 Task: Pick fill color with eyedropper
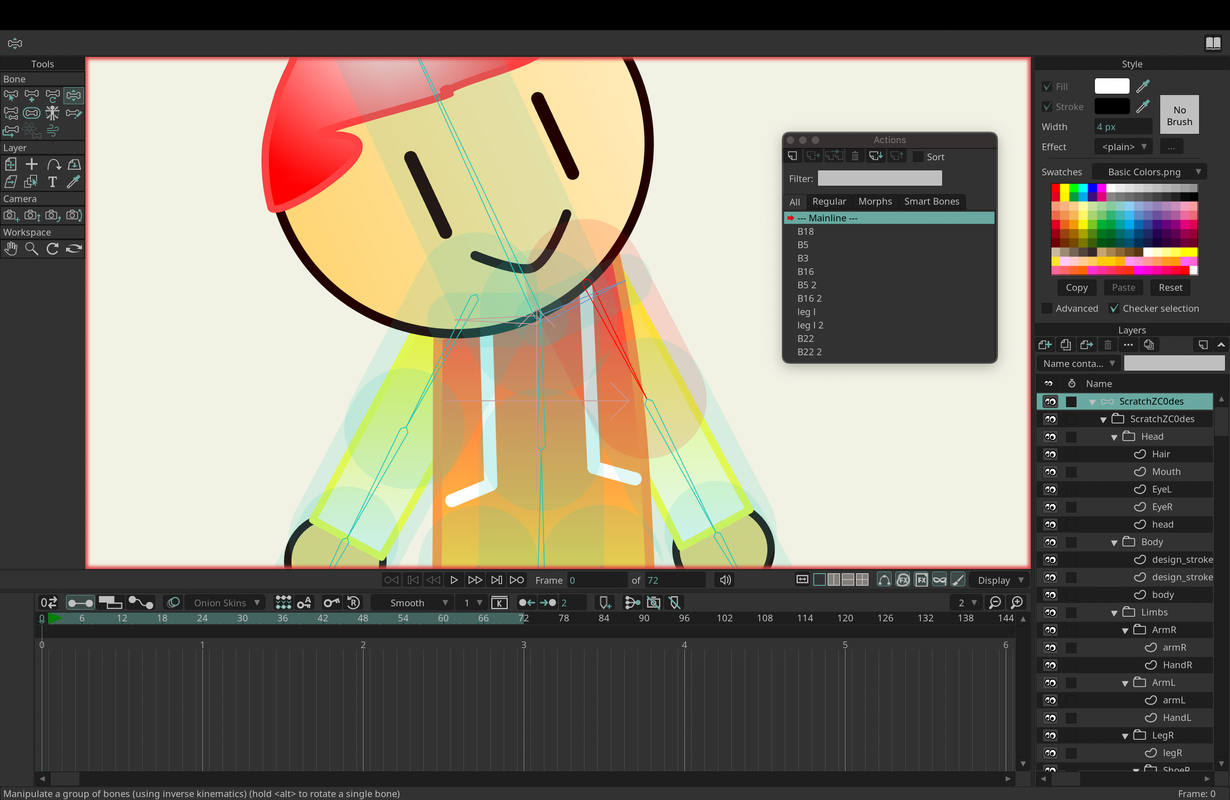(x=1143, y=87)
